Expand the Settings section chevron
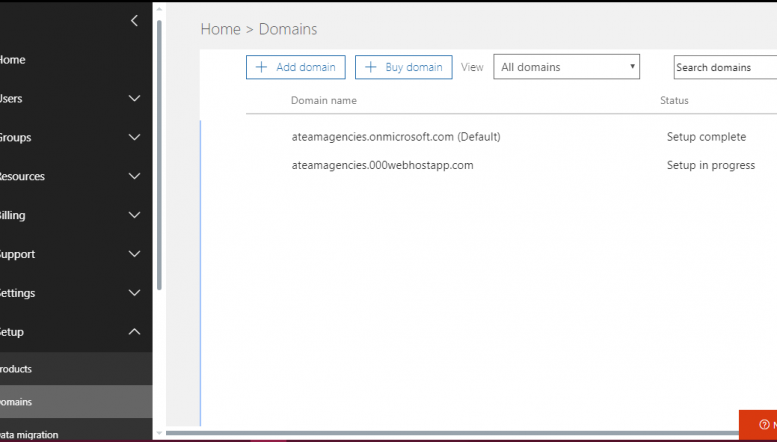The image size is (777, 442). click(134, 293)
